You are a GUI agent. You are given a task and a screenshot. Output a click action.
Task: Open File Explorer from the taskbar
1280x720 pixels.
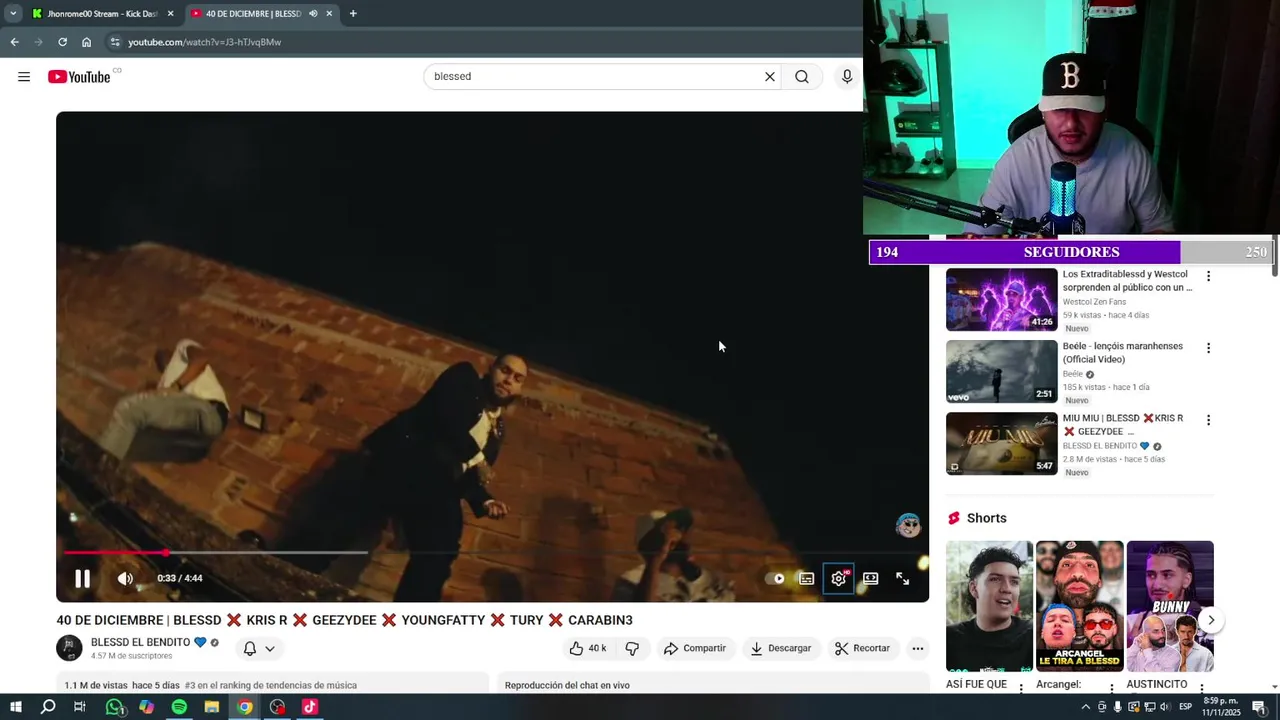pos(212,707)
